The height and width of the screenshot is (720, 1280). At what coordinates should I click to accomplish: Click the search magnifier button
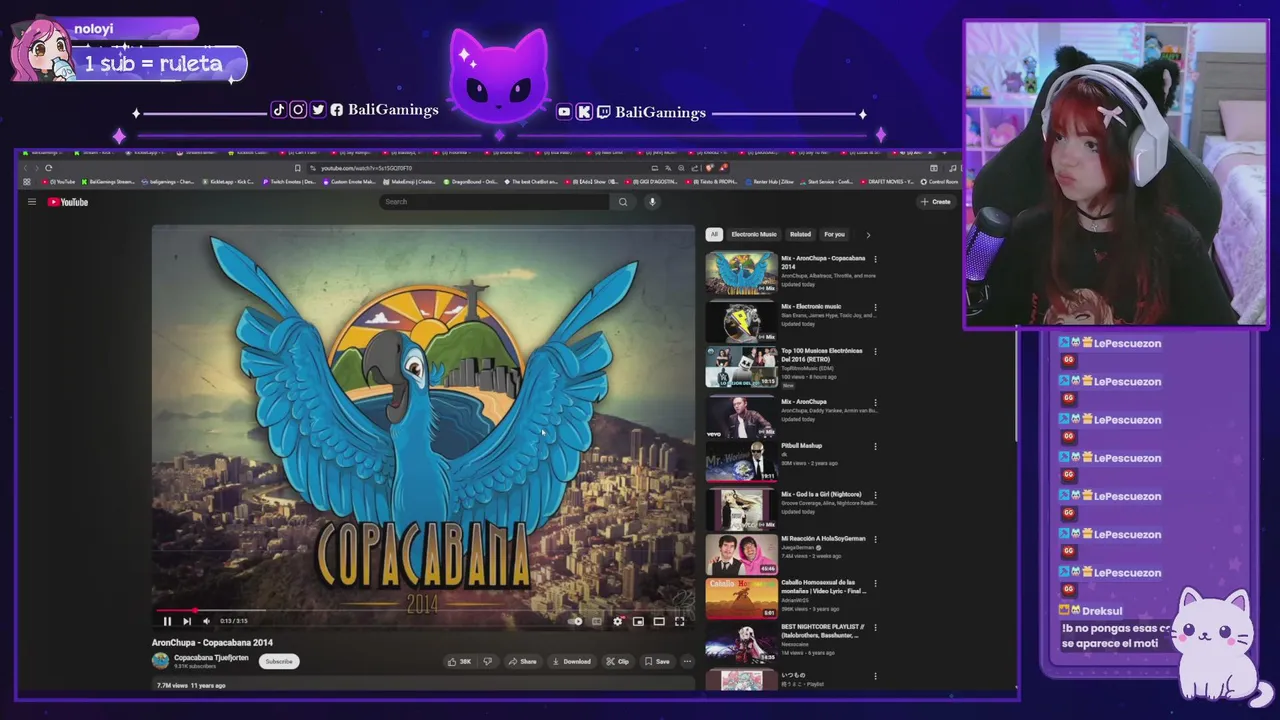click(622, 202)
